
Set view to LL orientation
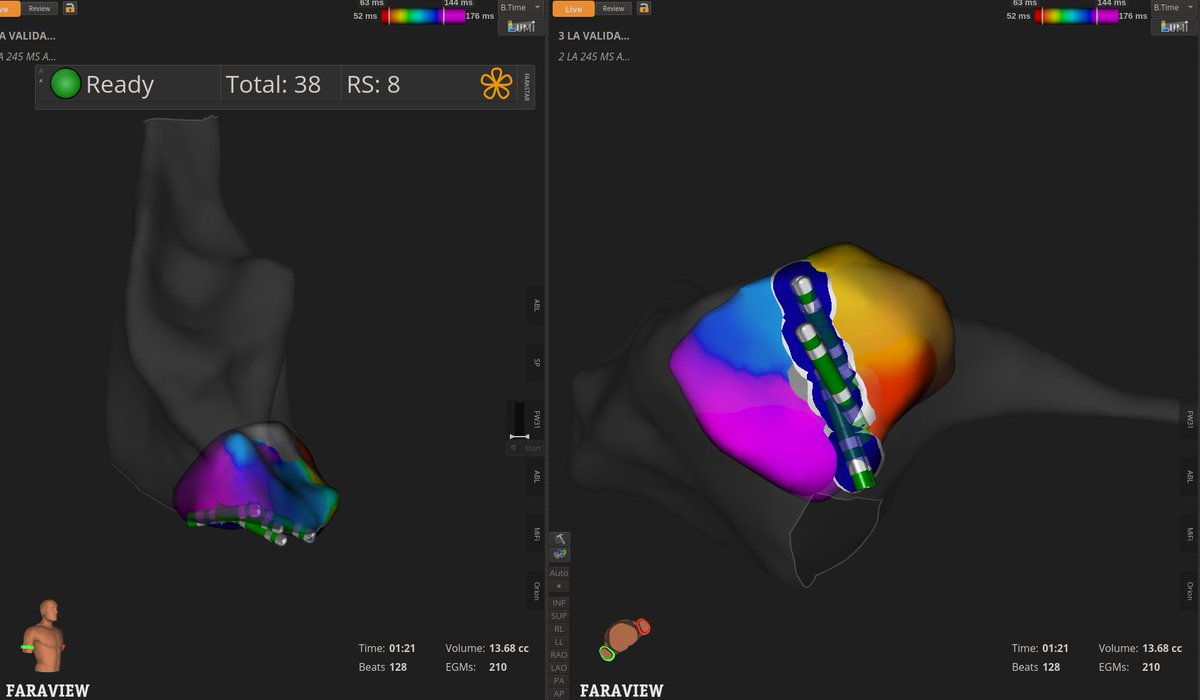tap(559, 642)
